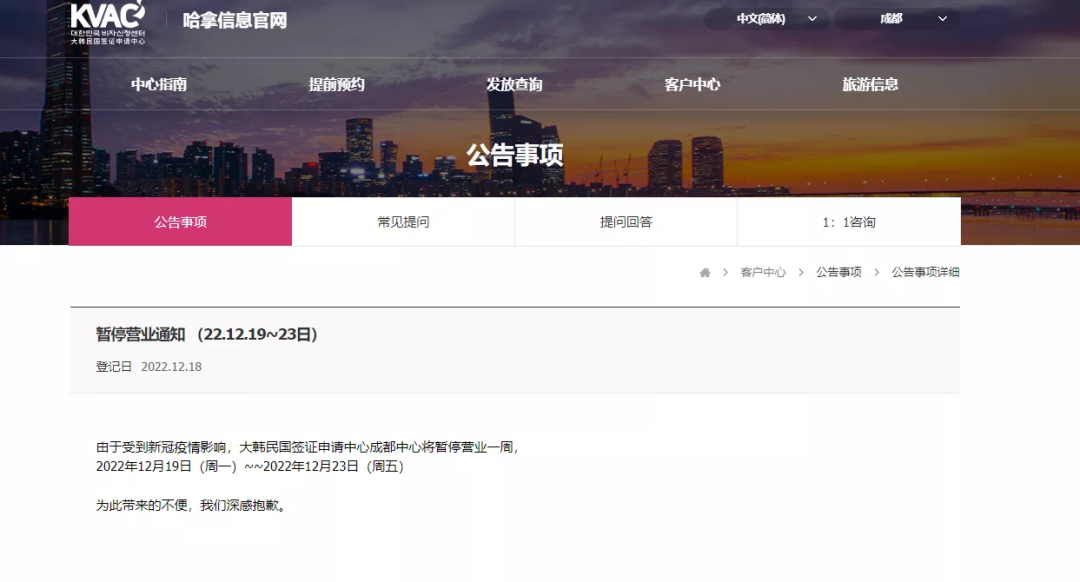Expand the chevron beside the language selector
The height and width of the screenshot is (582, 1080).
[813, 18]
